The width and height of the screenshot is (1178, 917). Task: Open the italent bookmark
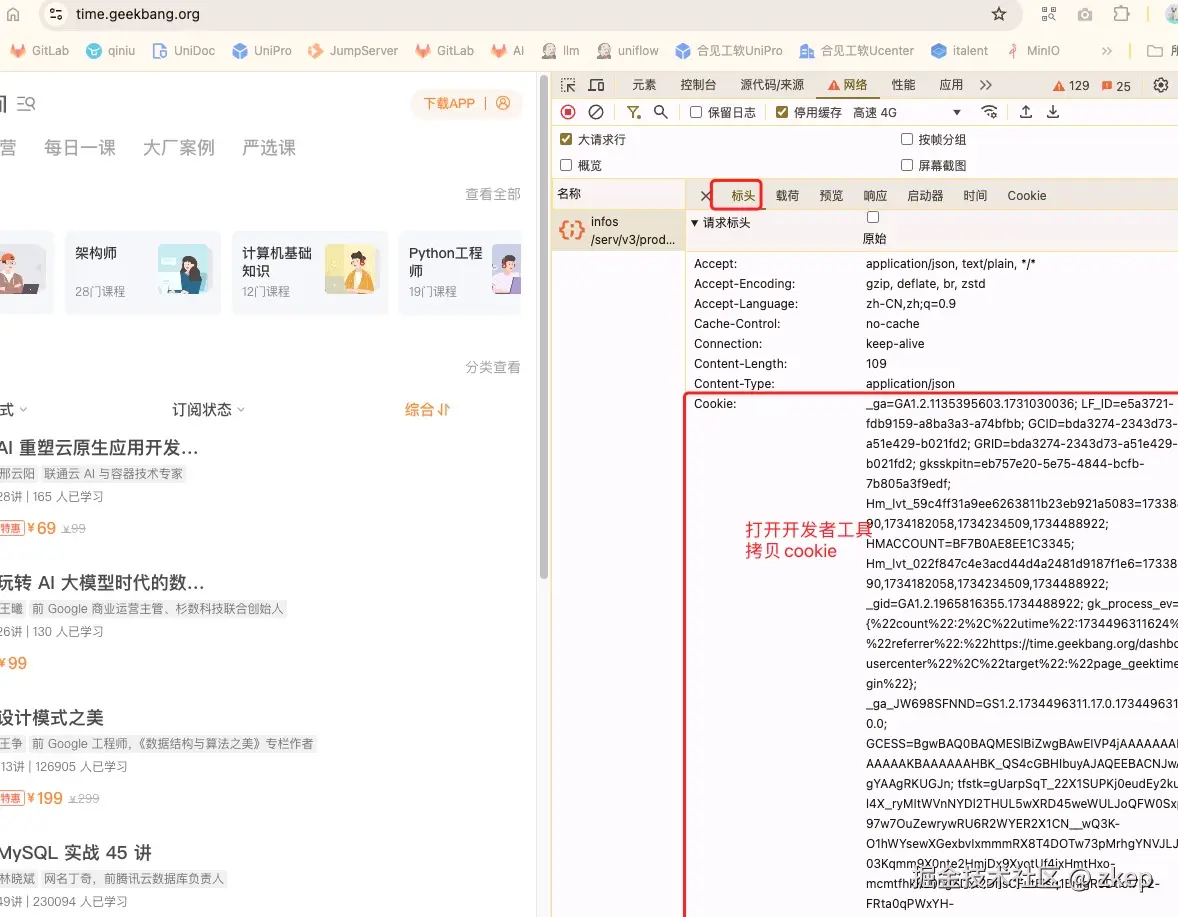pos(959,50)
